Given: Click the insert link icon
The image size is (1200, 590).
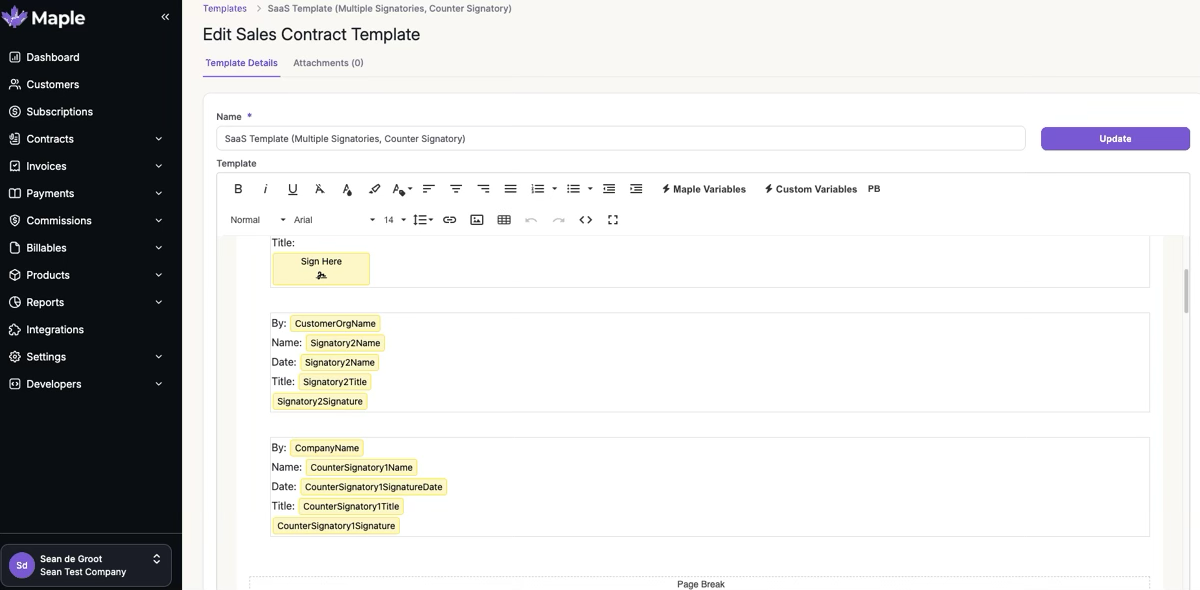Looking at the screenshot, I should point(450,220).
